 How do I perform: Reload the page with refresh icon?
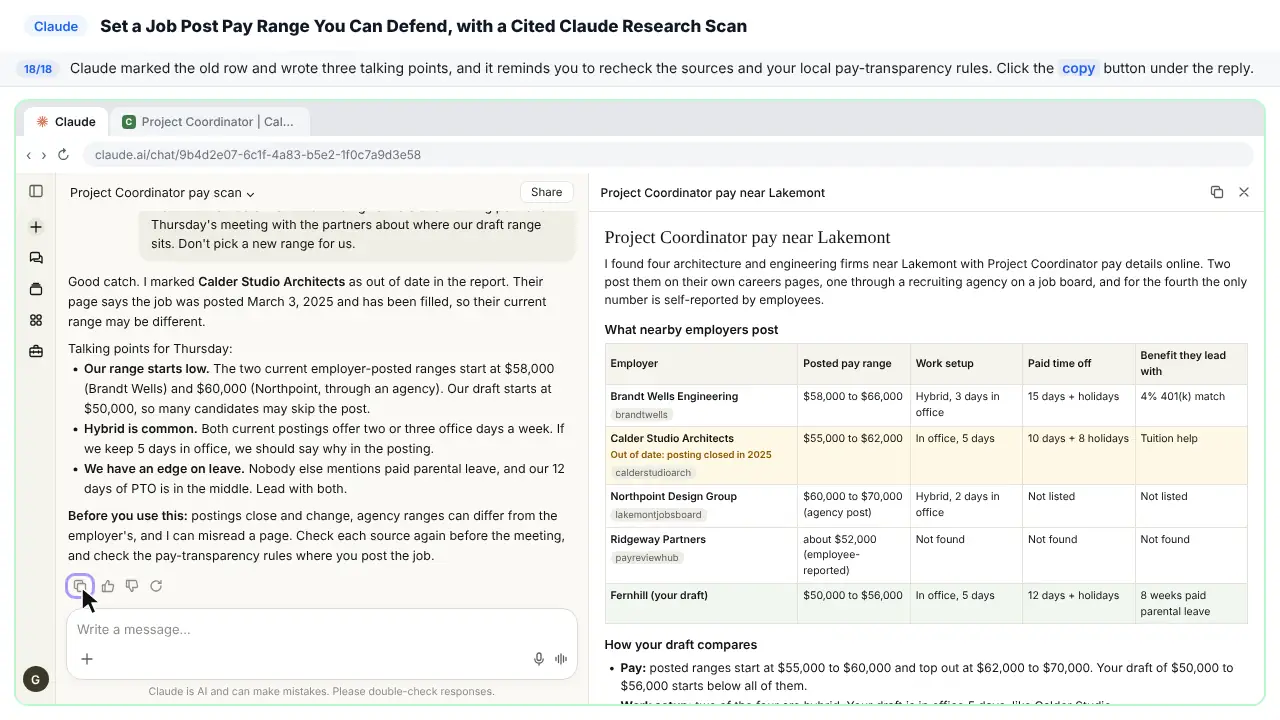(x=63, y=155)
